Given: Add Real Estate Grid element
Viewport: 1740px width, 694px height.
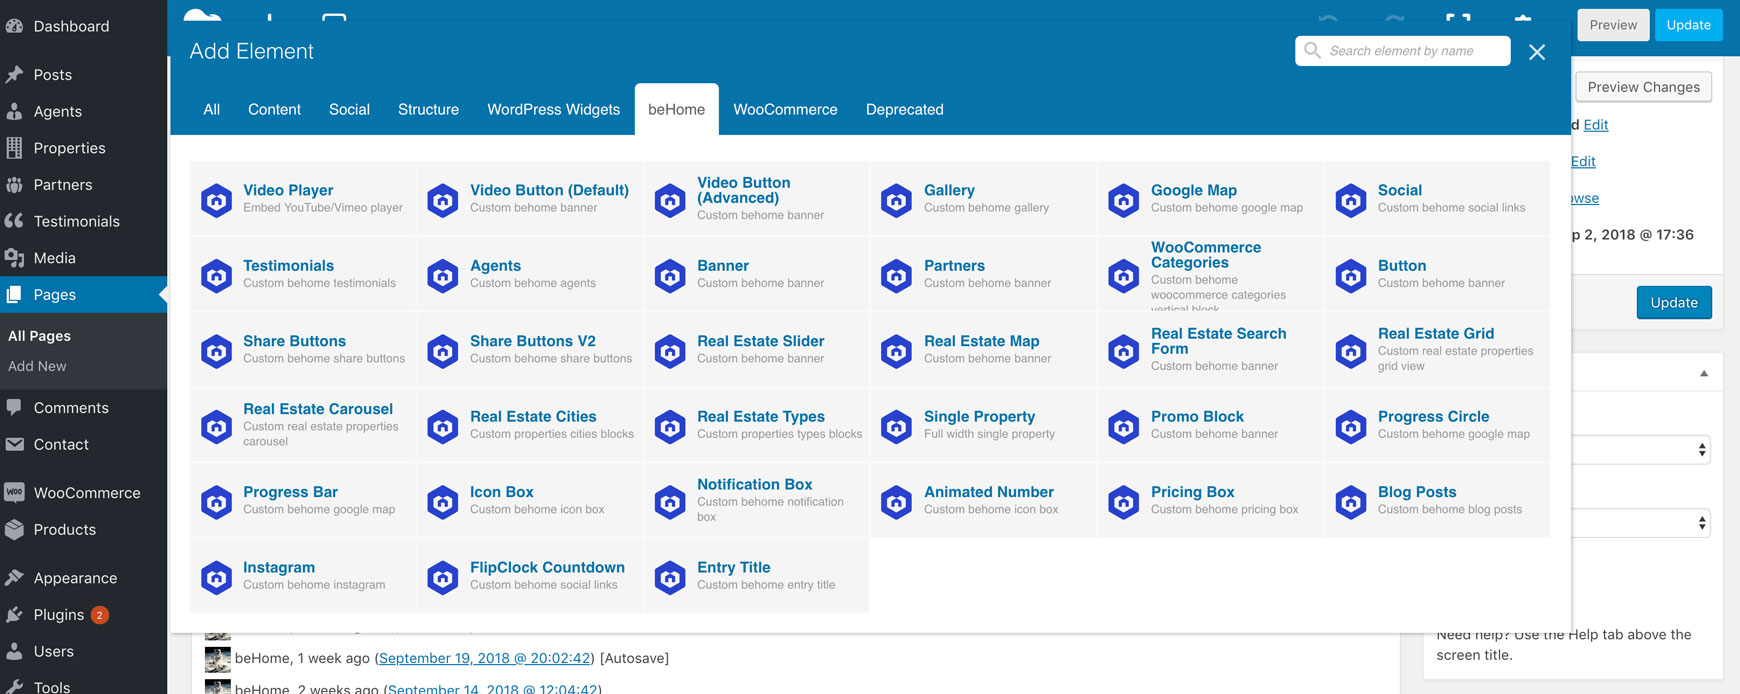Looking at the screenshot, I should 1437,350.
